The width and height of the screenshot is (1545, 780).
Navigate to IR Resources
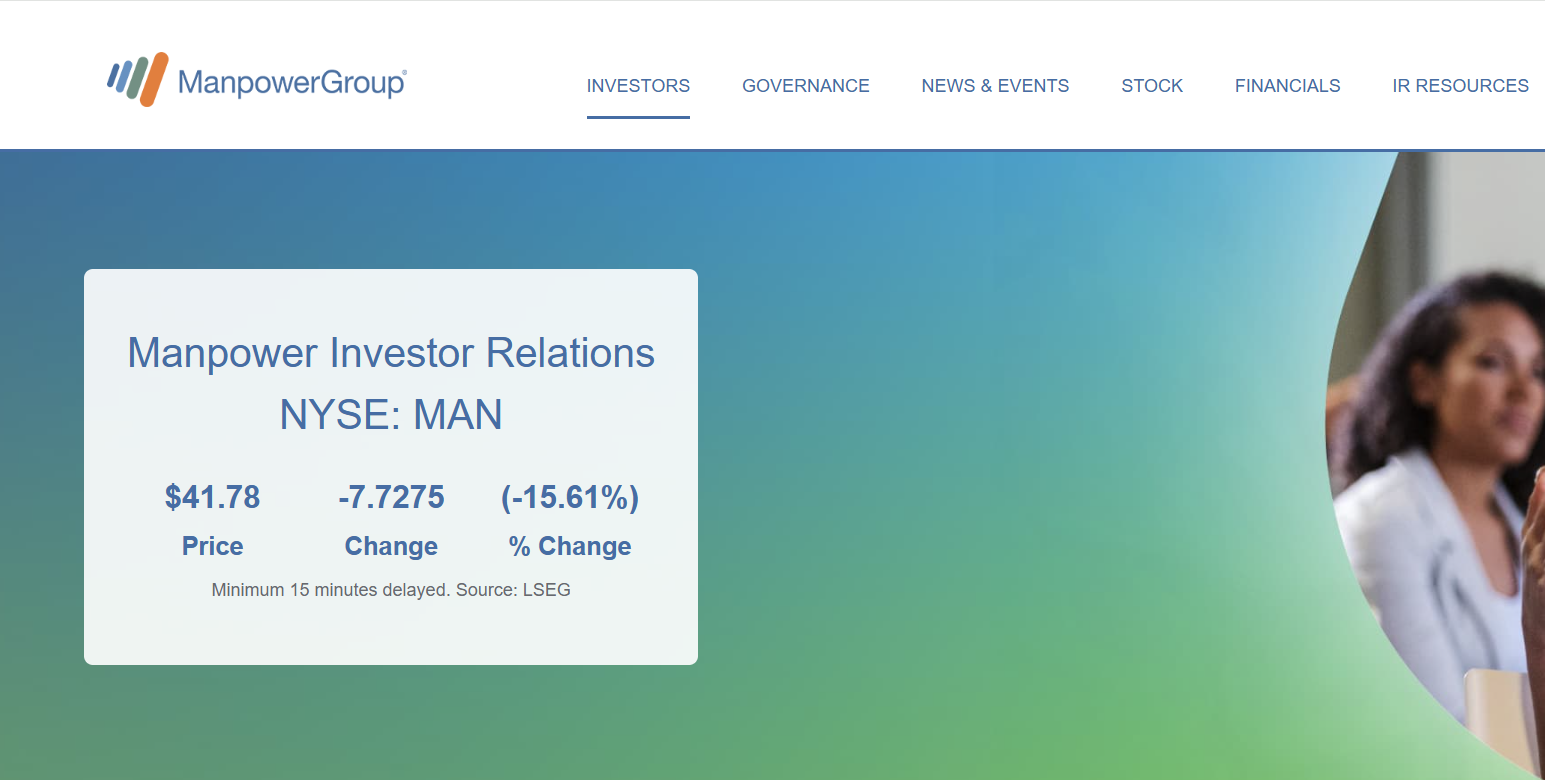(x=1460, y=86)
